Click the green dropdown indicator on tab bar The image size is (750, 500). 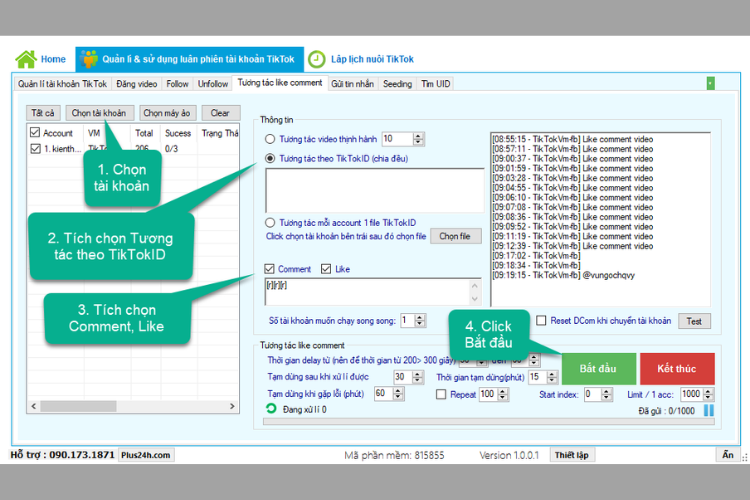pyautogui.click(x=710, y=83)
